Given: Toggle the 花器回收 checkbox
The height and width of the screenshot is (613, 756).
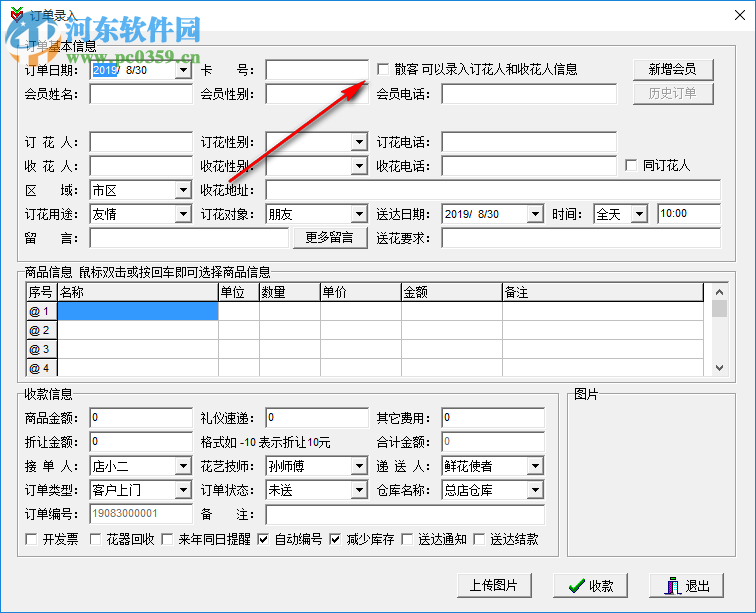Looking at the screenshot, I should tap(95, 539).
